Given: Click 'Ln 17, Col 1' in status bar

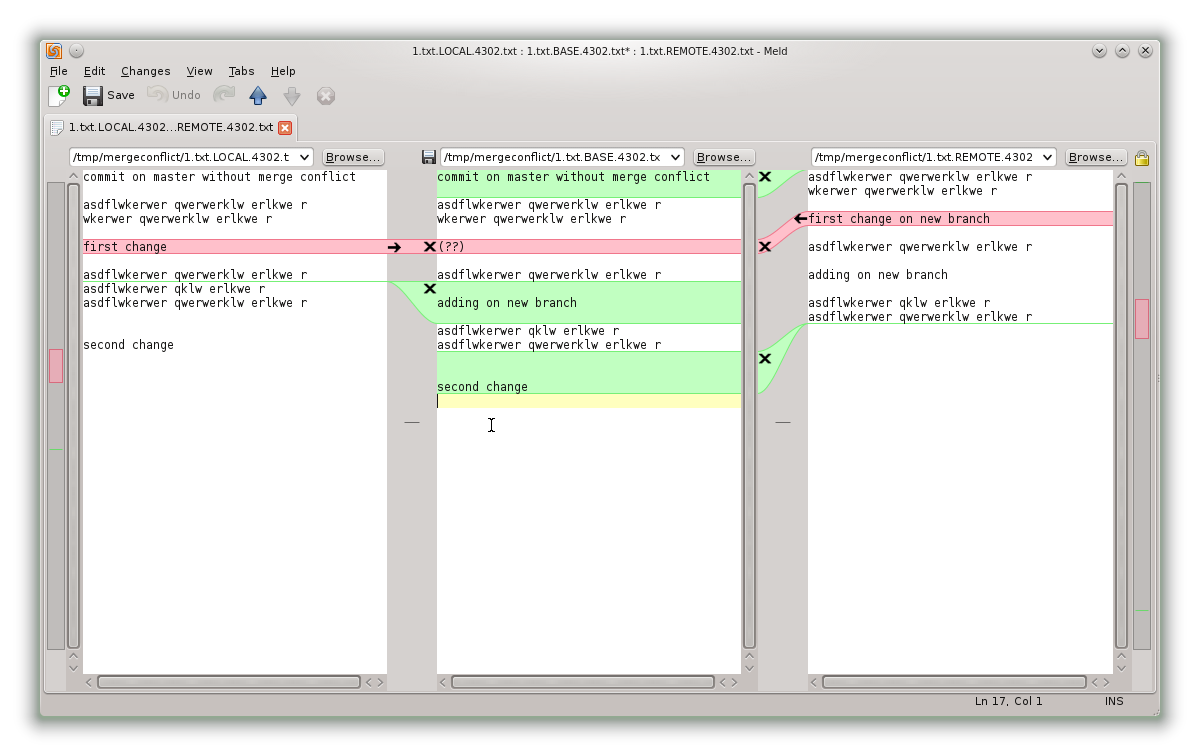Looking at the screenshot, I should (x=1009, y=701).
